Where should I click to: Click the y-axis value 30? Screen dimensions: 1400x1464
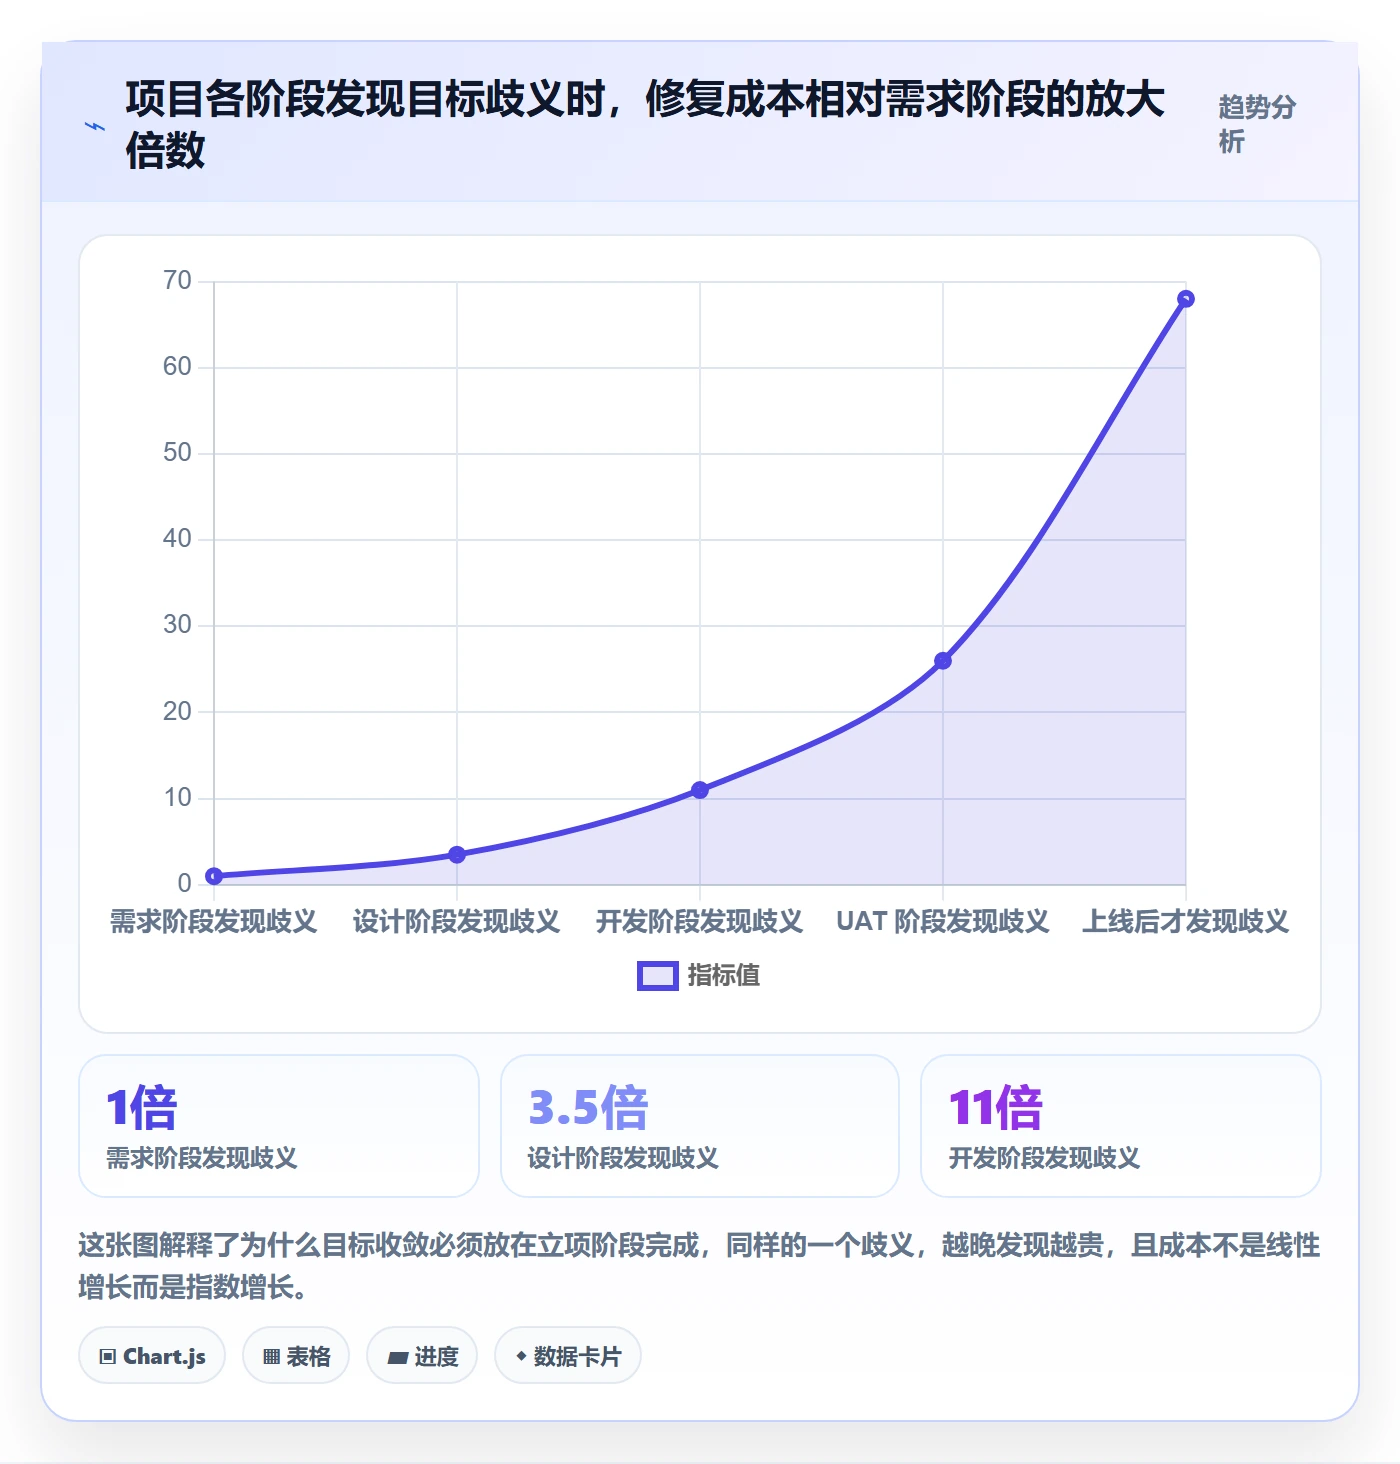(x=177, y=625)
